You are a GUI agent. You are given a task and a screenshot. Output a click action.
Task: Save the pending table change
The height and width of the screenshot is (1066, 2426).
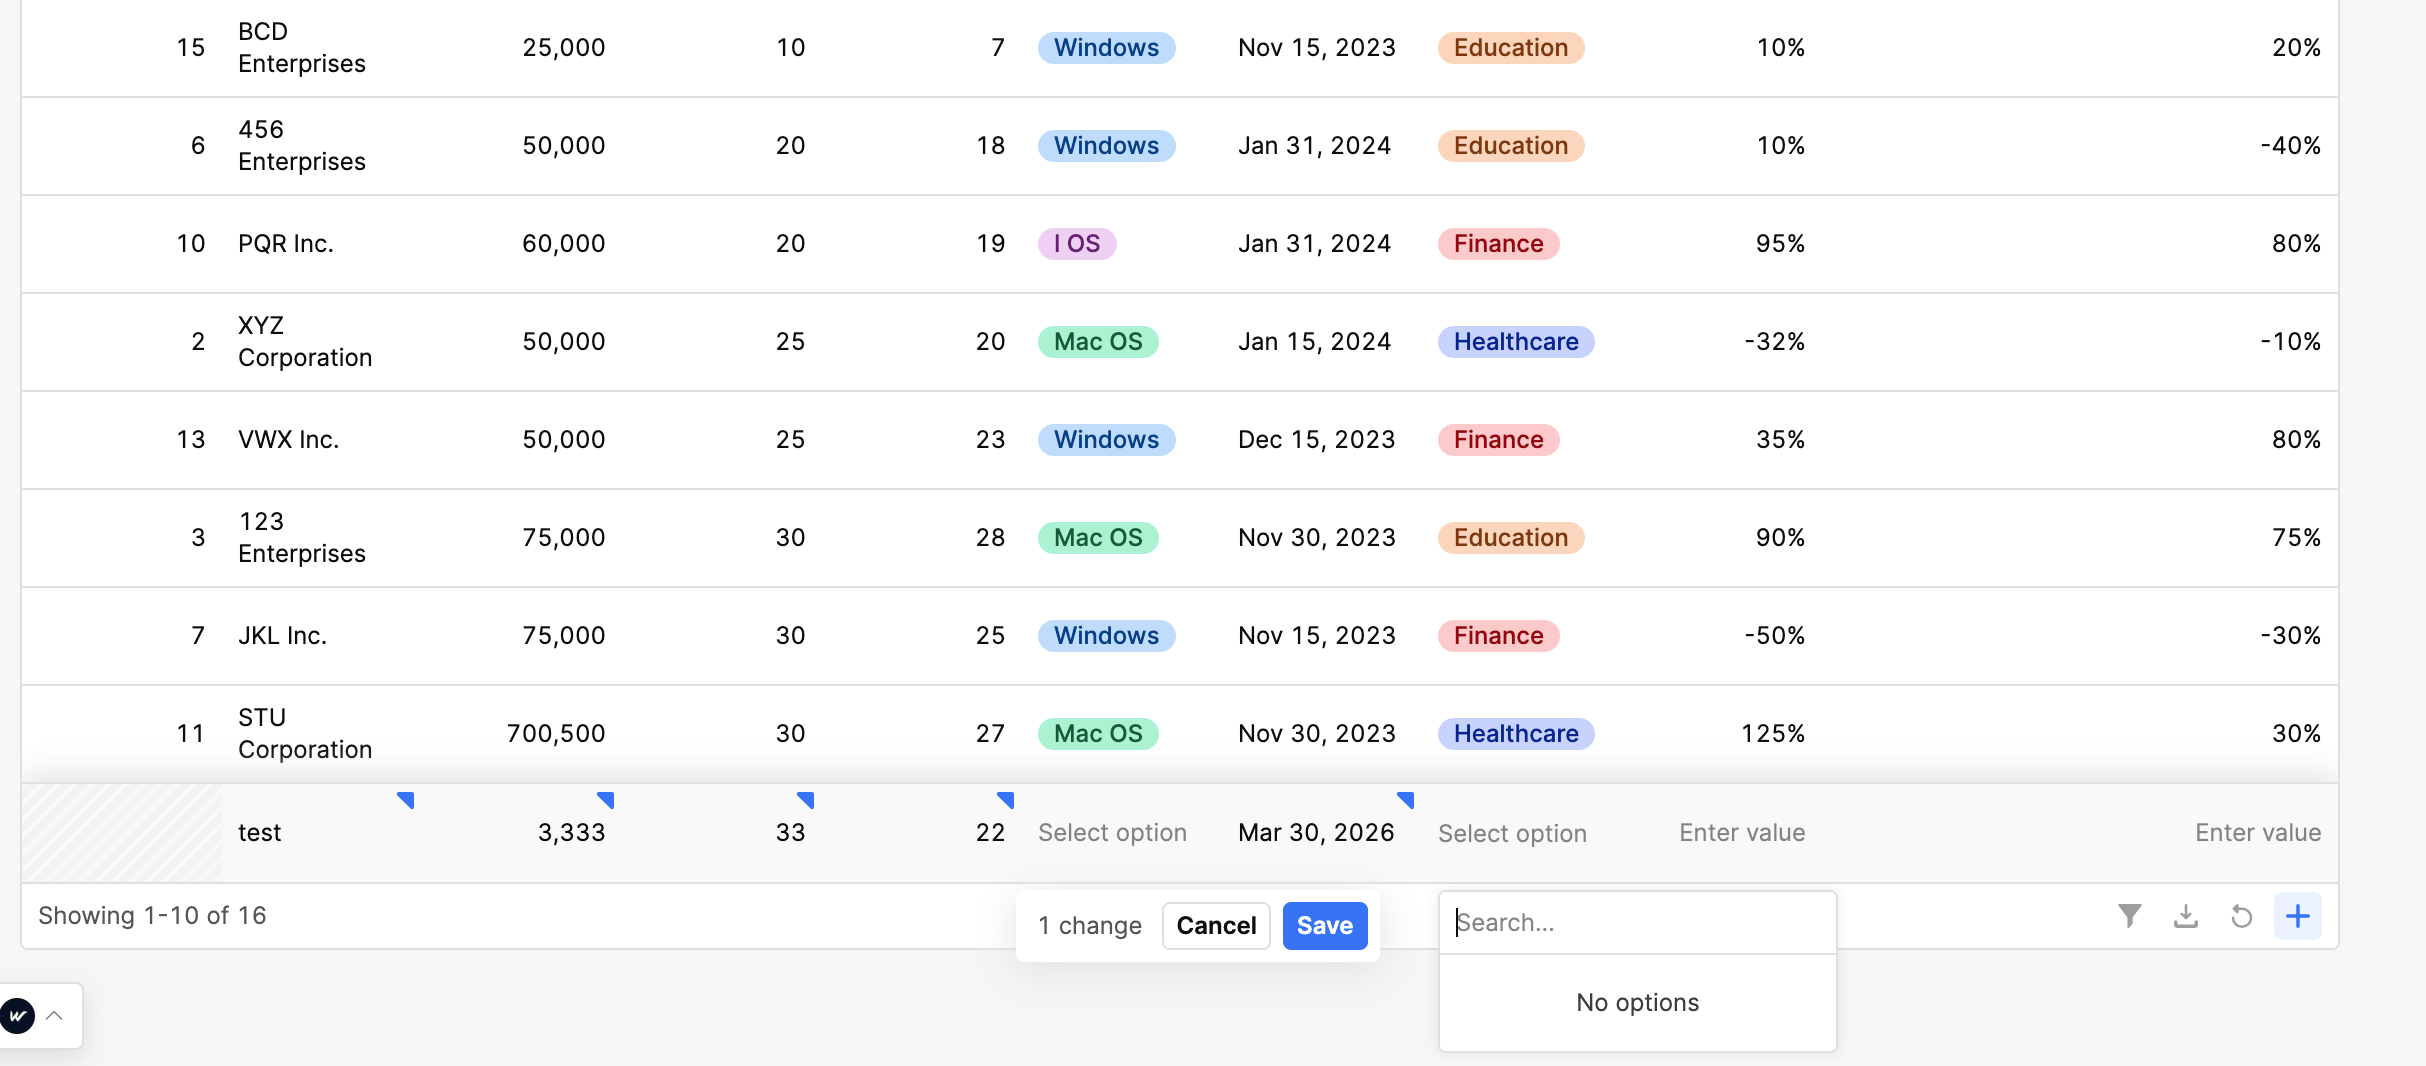pos(1324,926)
